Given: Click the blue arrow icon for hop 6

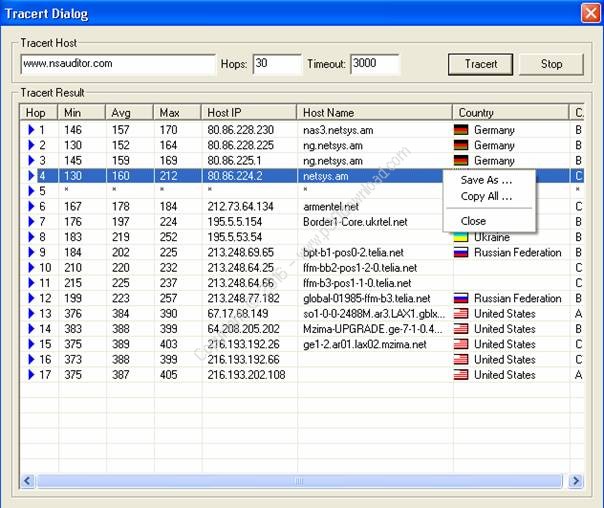Looking at the screenshot, I should coord(32,206).
